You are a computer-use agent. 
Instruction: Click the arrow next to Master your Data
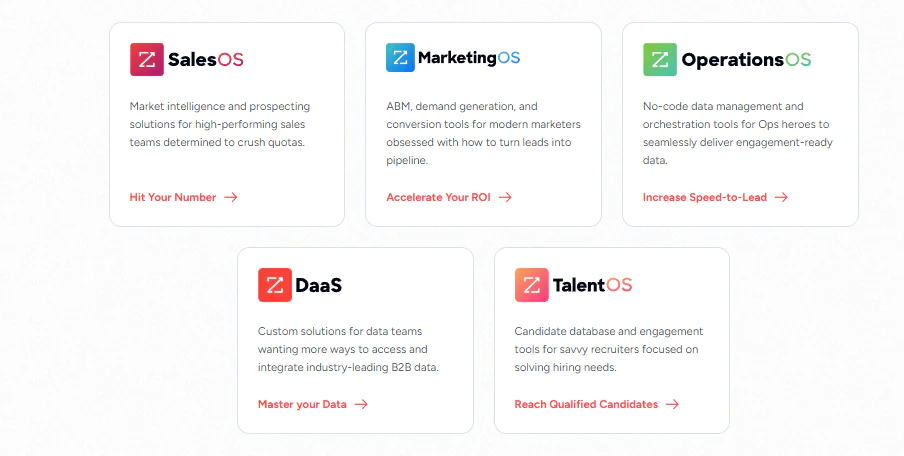point(361,404)
